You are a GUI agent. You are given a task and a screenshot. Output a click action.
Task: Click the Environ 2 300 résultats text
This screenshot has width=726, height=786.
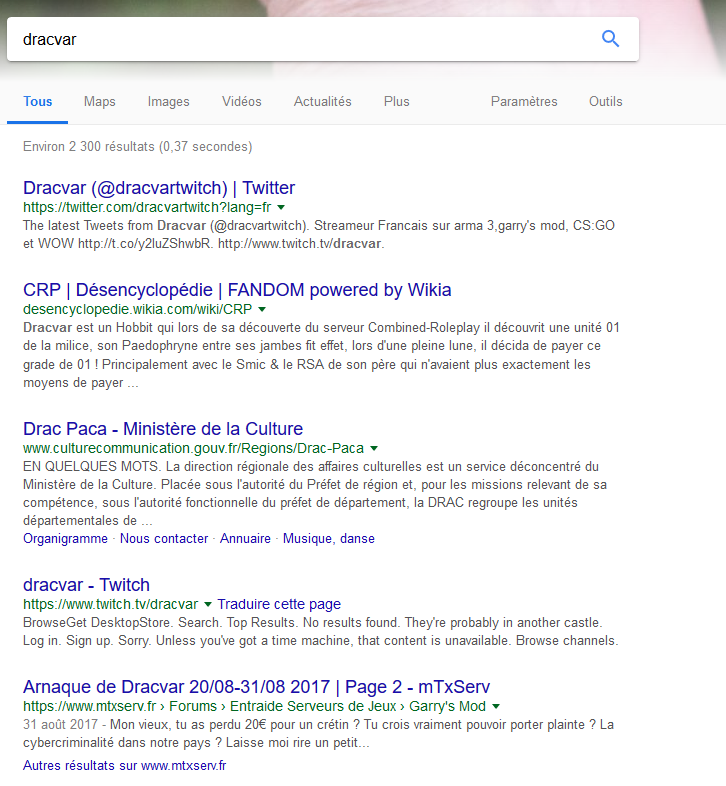(x=137, y=146)
